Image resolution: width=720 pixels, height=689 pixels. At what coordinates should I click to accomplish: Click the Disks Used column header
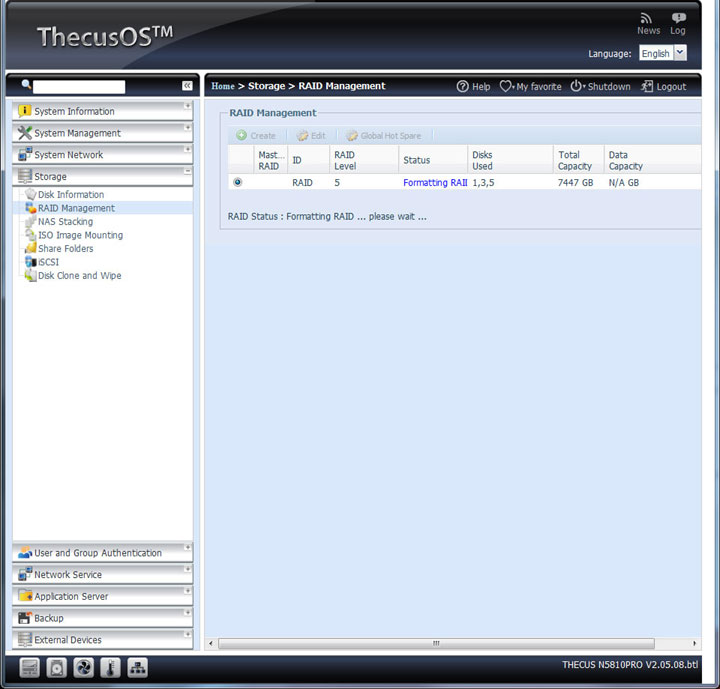[510, 160]
